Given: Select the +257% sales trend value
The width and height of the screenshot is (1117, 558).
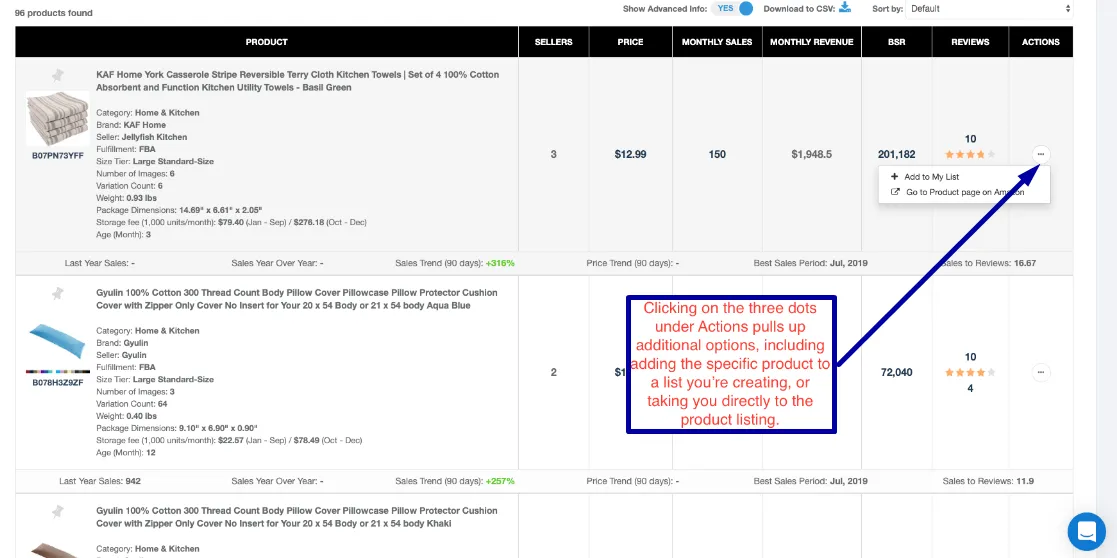Looking at the screenshot, I should (x=500, y=481).
